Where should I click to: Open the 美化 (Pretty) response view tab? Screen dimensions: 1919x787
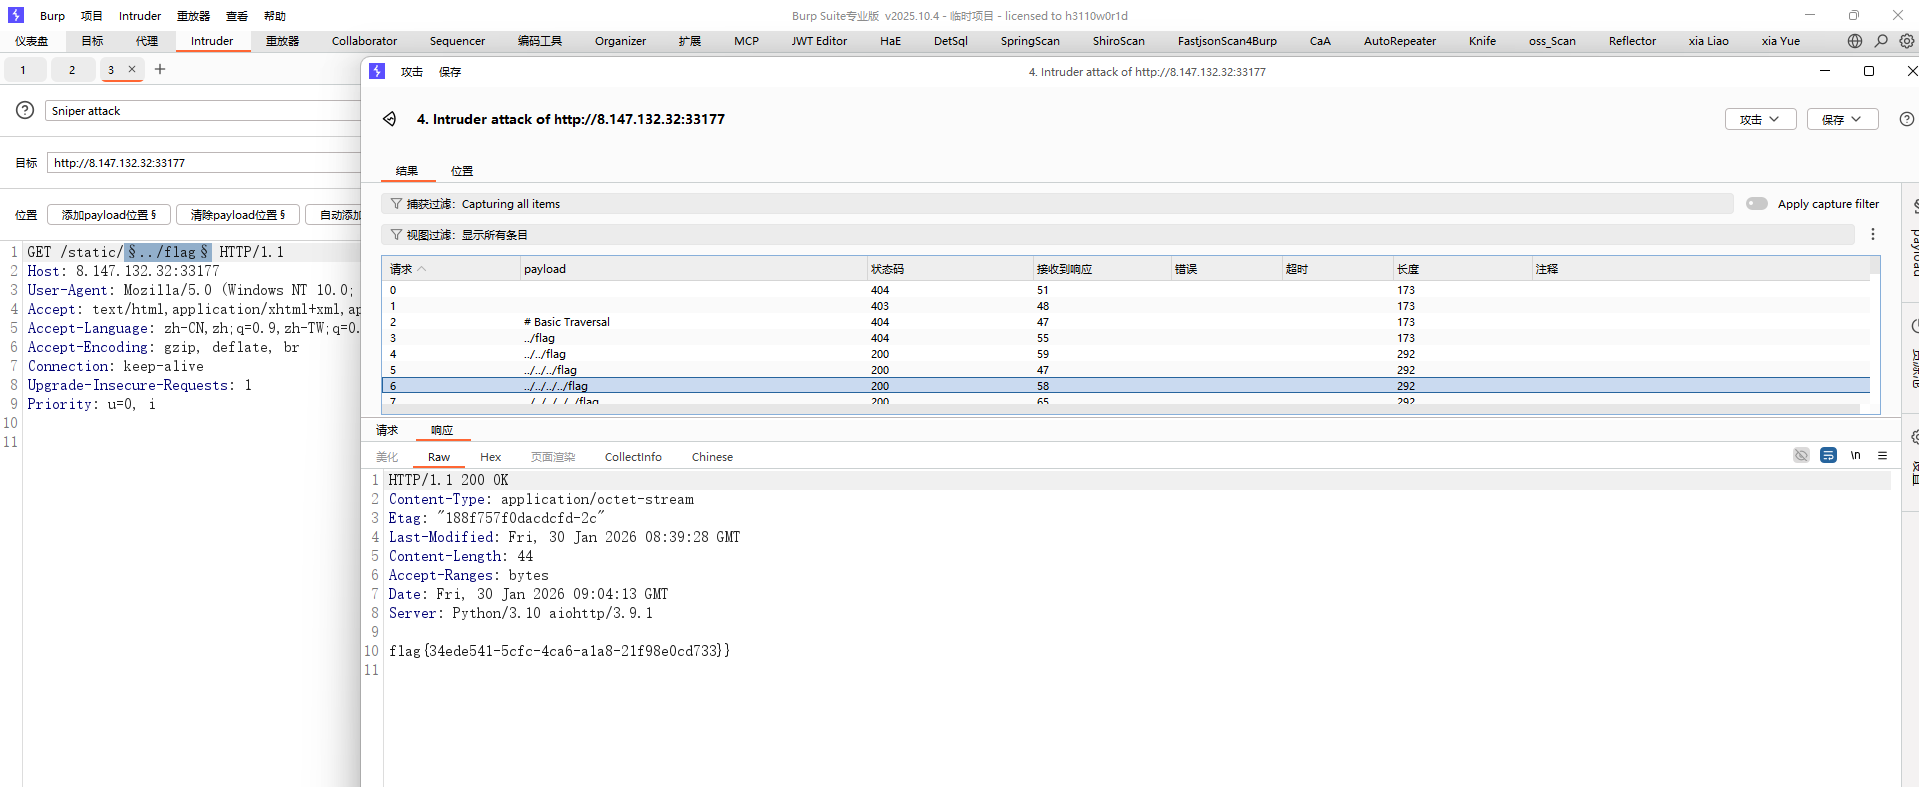tap(387, 457)
